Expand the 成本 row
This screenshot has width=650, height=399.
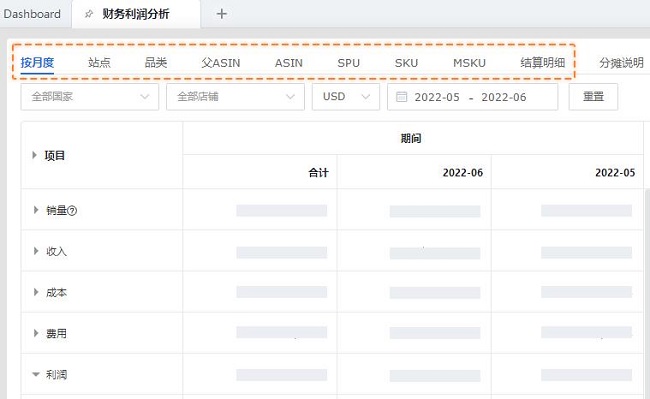click(x=36, y=292)
